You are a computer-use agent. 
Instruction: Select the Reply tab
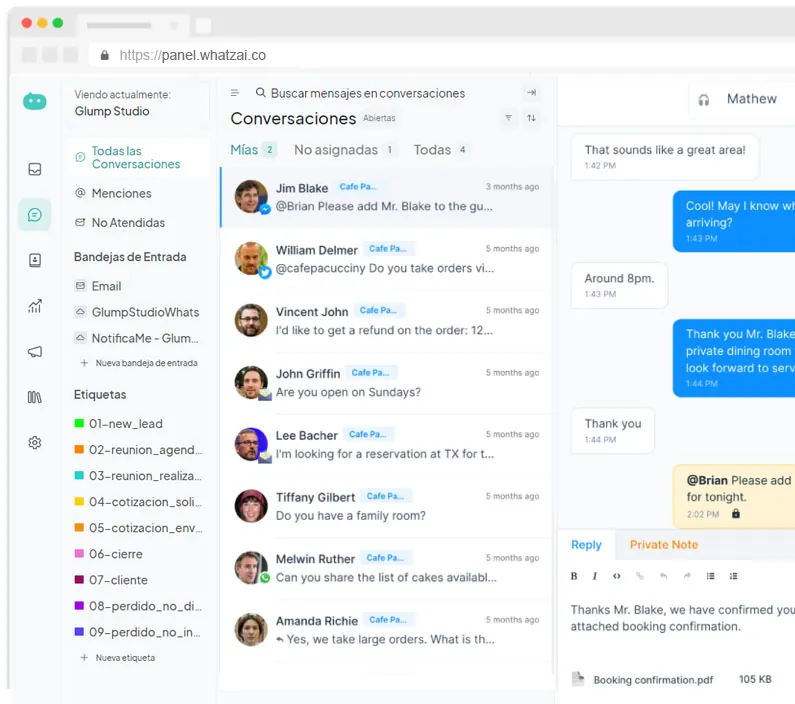click(x=586, y=544)
